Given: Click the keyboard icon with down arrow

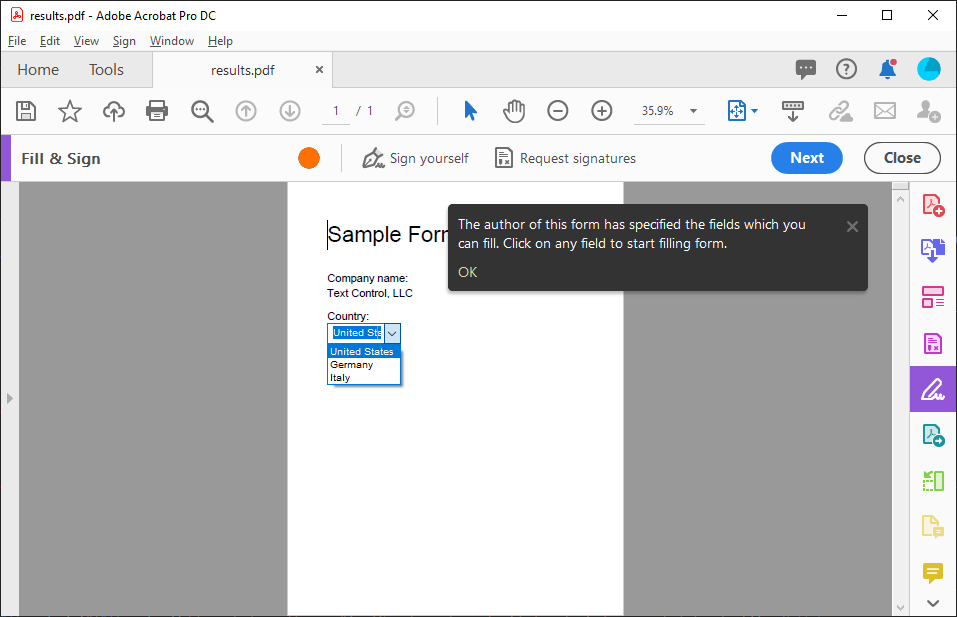Looking at the screenshot, I should [793, 111].
